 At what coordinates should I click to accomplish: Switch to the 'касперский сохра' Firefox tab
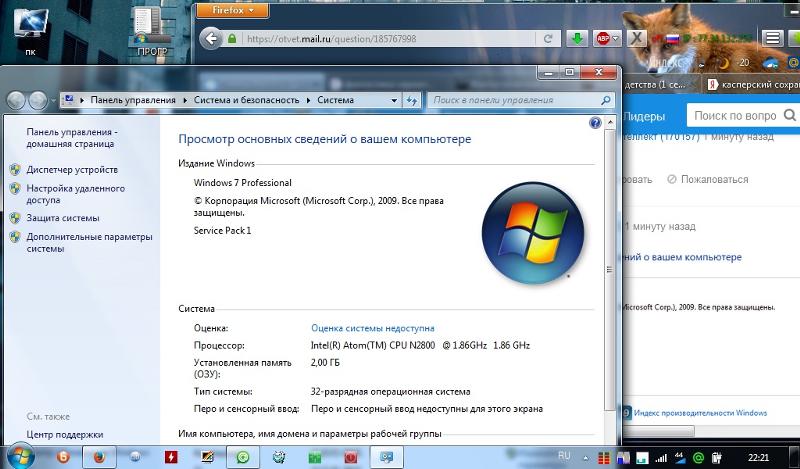pos(752,85)
